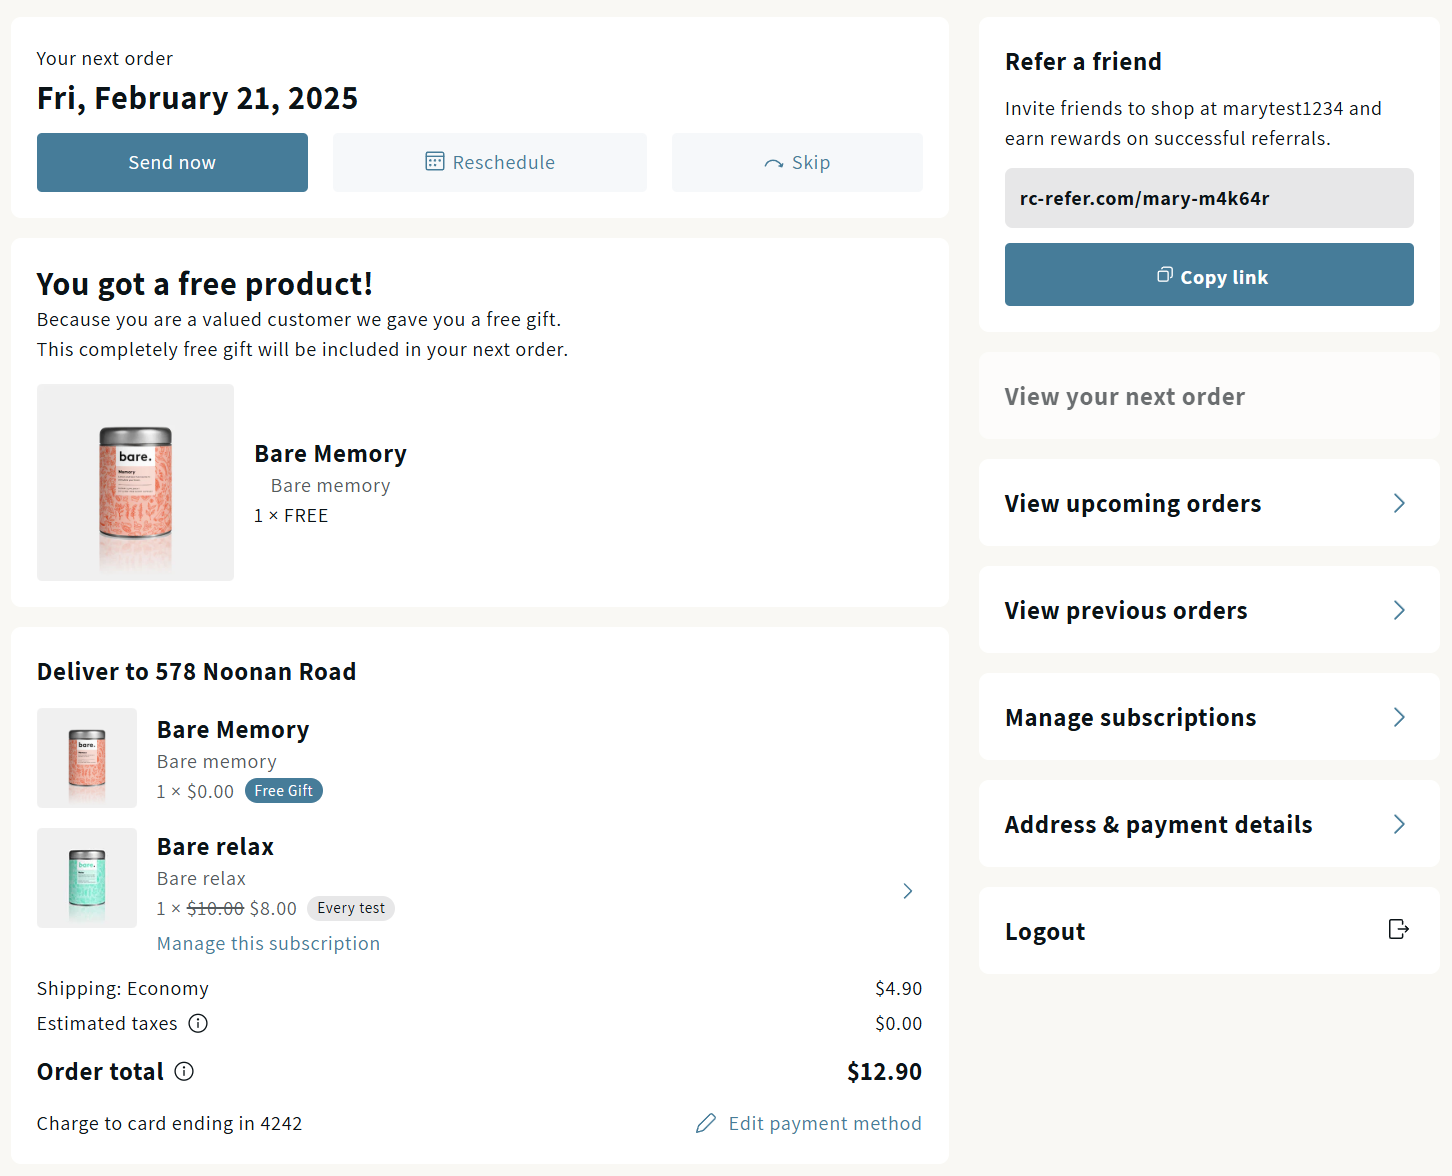
Task: Click the Every test frequency badge
Action: [x=351, y=908]
